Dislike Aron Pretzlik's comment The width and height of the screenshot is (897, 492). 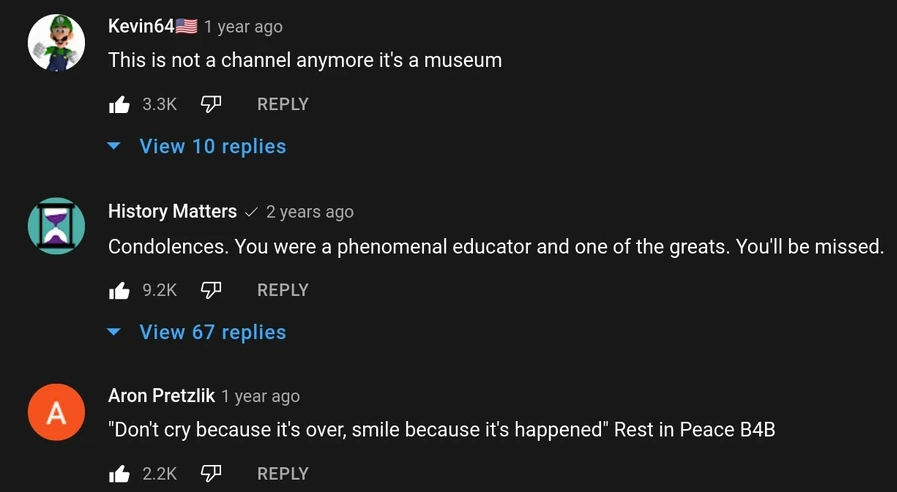pos(211,474)
